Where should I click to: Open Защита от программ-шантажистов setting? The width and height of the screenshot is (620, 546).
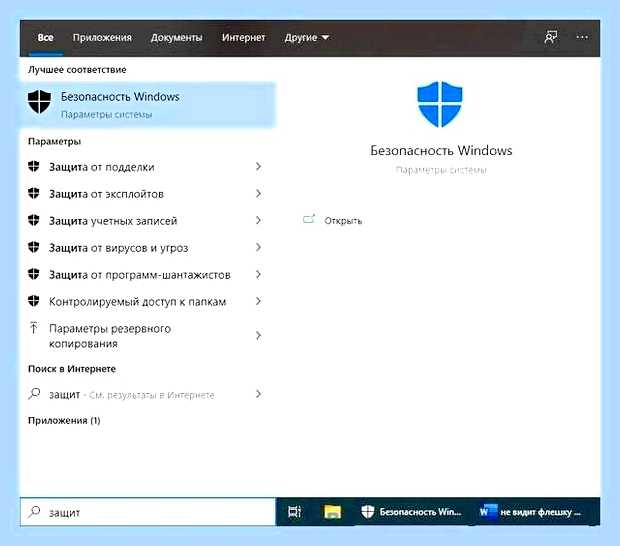click(145, 274)
